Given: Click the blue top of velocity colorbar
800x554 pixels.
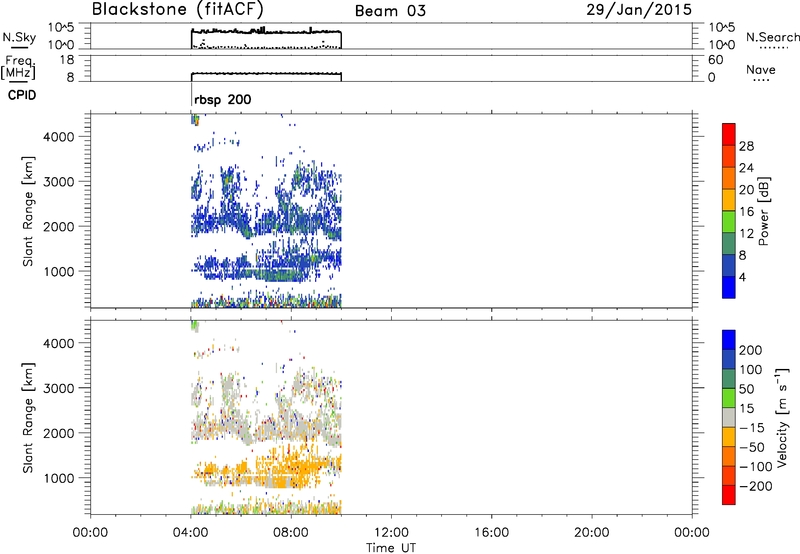Looking at the screenshot, I should 729,340.
